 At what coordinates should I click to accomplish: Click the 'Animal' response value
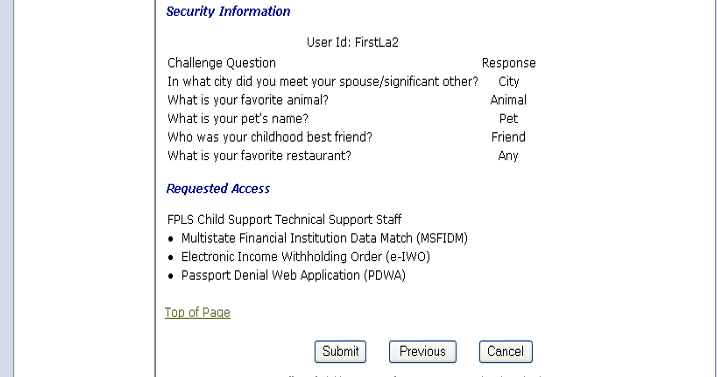pyautogui.click(x=508, y=100)
